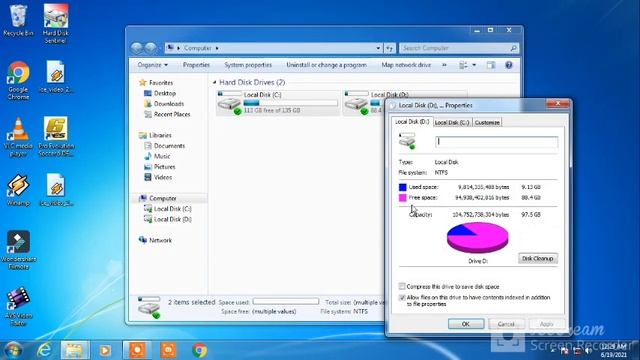
Task: Show more toolbar commands chevron
Action: click(x=444, y=65)
